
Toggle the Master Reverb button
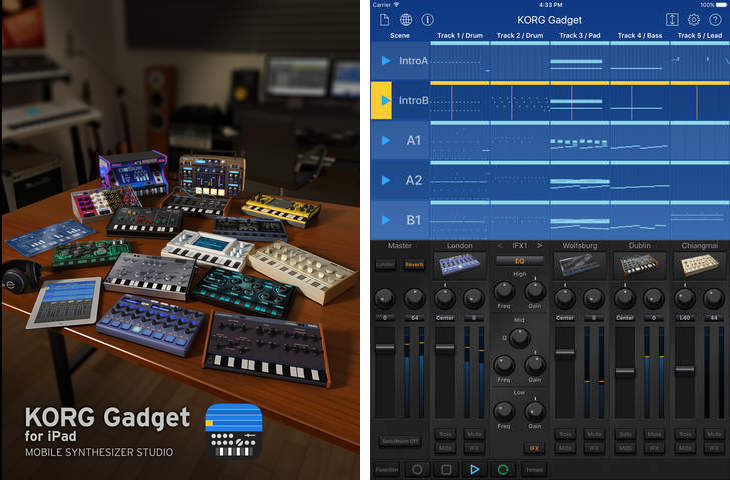point(414,264)
